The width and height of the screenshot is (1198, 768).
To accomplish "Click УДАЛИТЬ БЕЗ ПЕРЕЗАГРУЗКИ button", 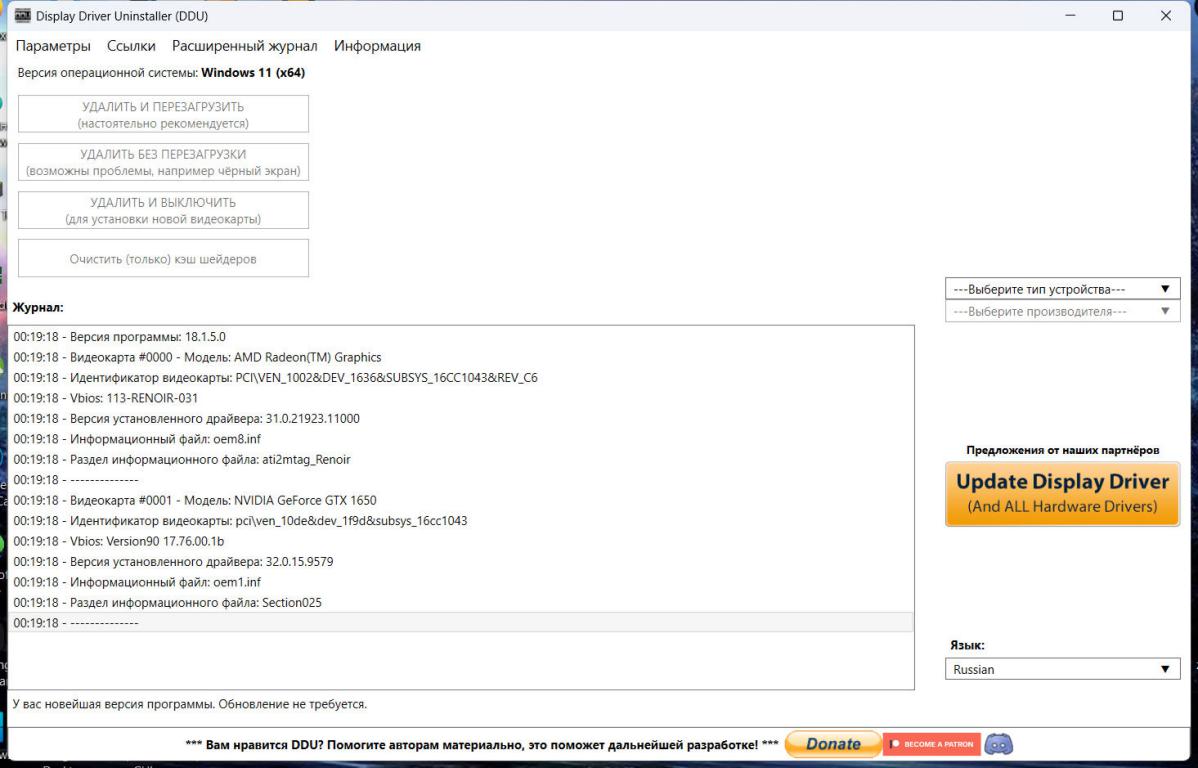I will pos(163,162).
